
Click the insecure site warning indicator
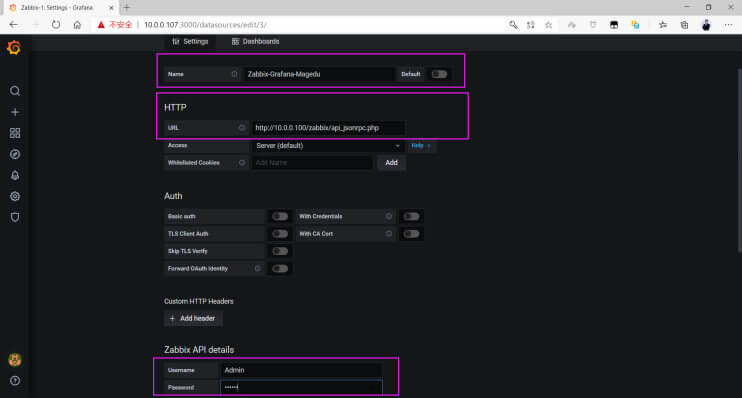pos(115,25)
